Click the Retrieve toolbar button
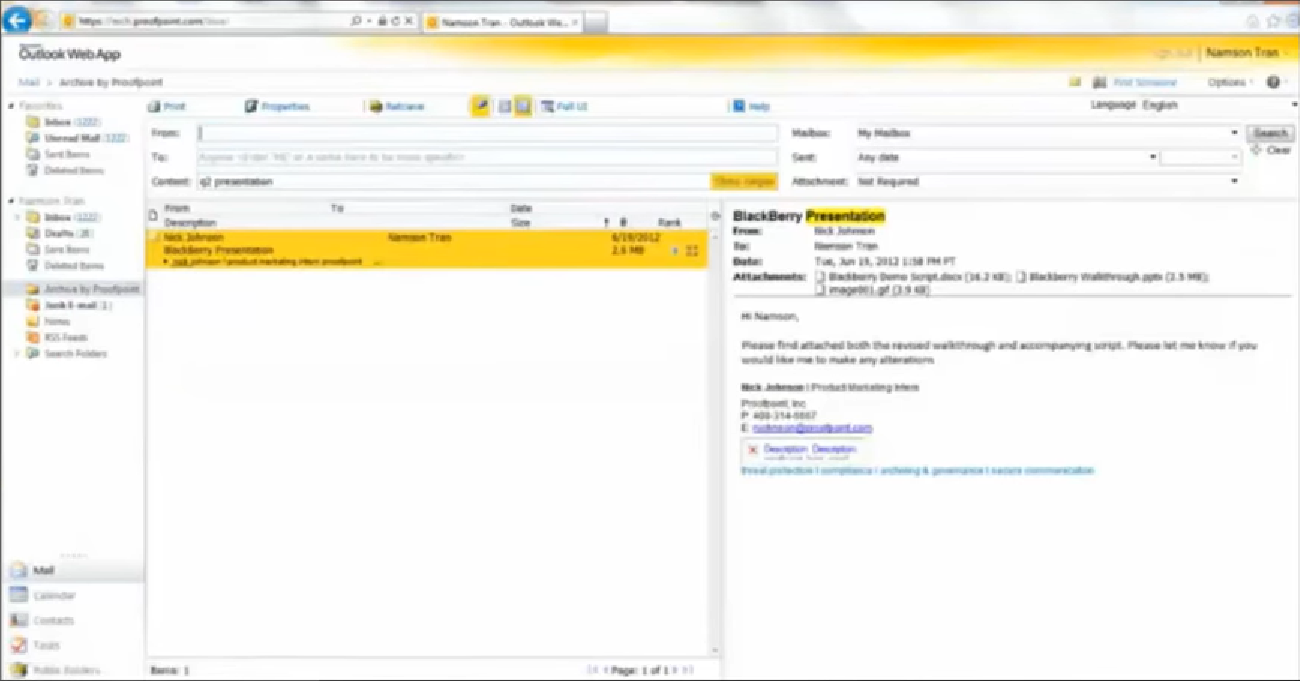The height and width of the screenshot is (681, 1300). click(x=397, y=106)
